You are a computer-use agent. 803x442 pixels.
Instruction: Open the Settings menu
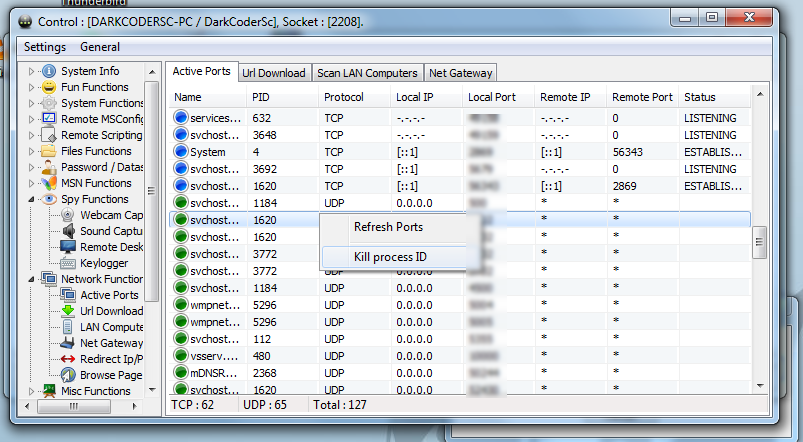point(44,47)
